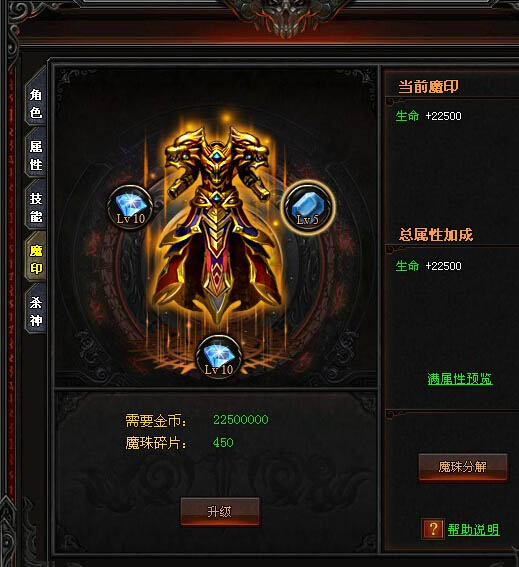Go to the 杀神 tab

click(36, 311)
